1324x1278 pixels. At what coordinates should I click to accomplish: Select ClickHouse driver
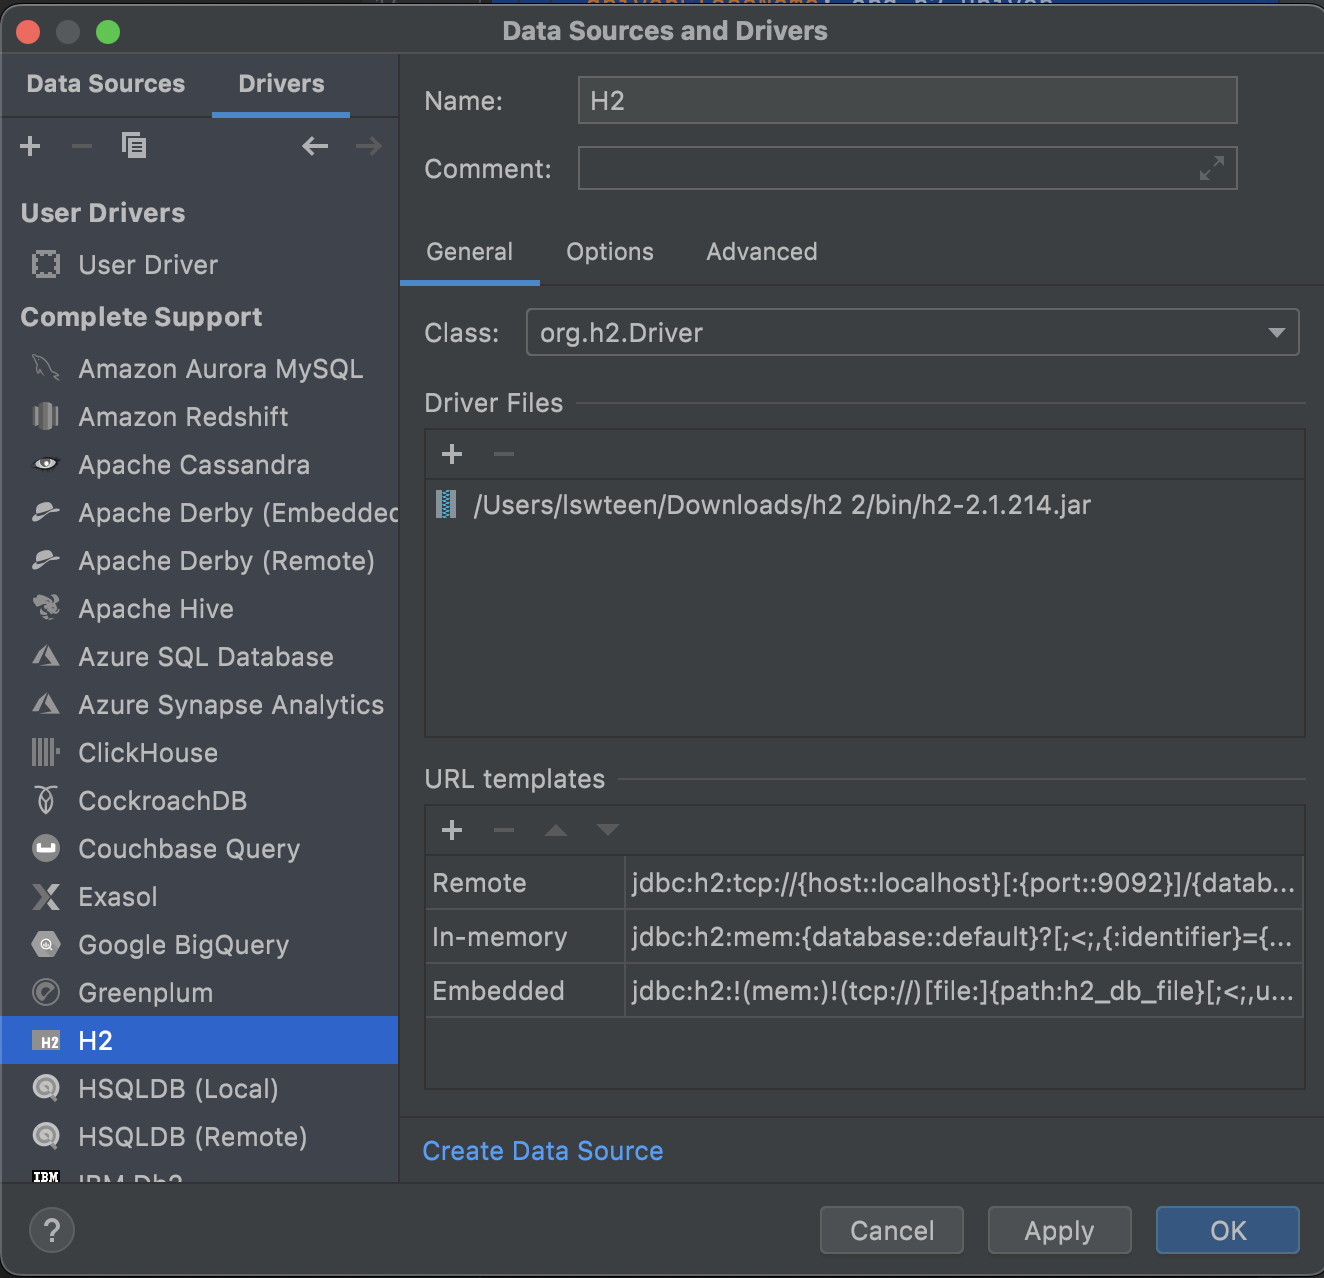(200, 753)
